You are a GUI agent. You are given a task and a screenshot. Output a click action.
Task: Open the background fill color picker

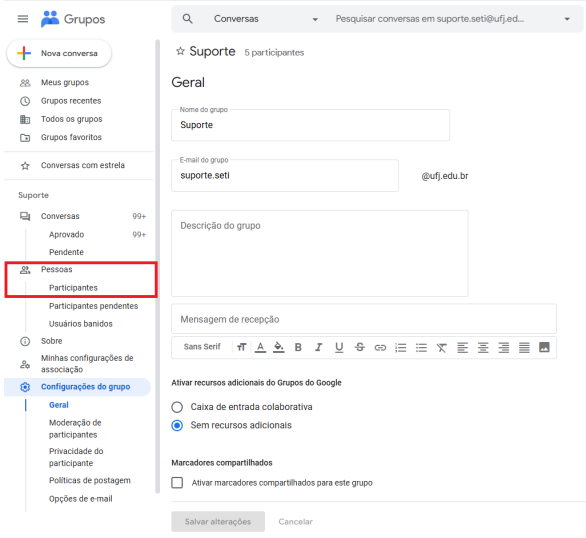tap(278, 347)
